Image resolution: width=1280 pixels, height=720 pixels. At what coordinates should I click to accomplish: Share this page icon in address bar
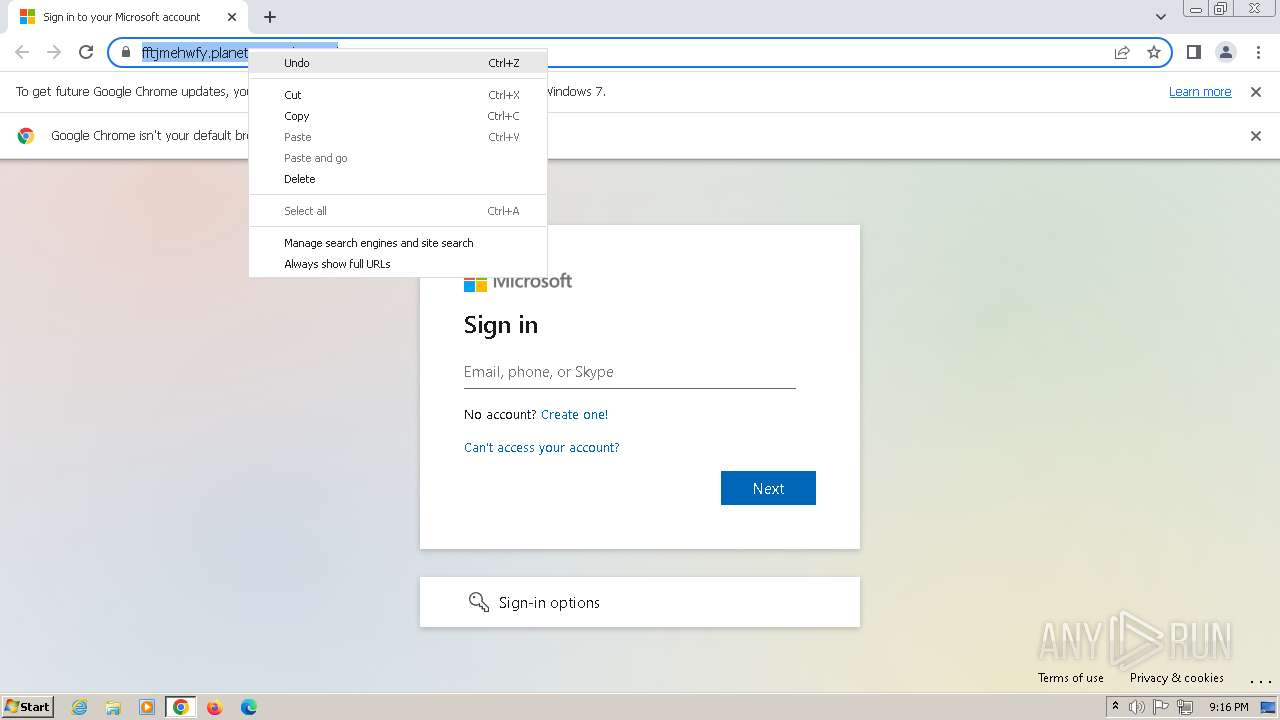1122,52
